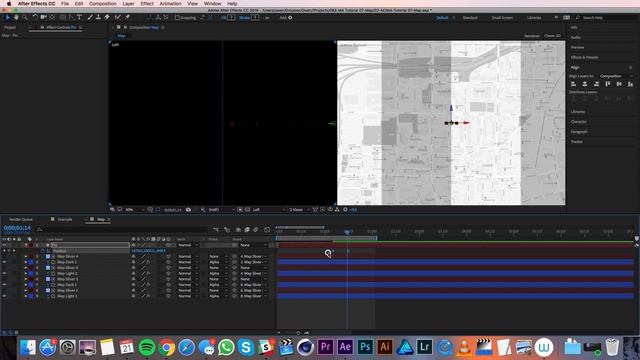Hide the Map Dark 2 layer
The image size is (640, 360).
pyautogui.click(x=4, y=262)
